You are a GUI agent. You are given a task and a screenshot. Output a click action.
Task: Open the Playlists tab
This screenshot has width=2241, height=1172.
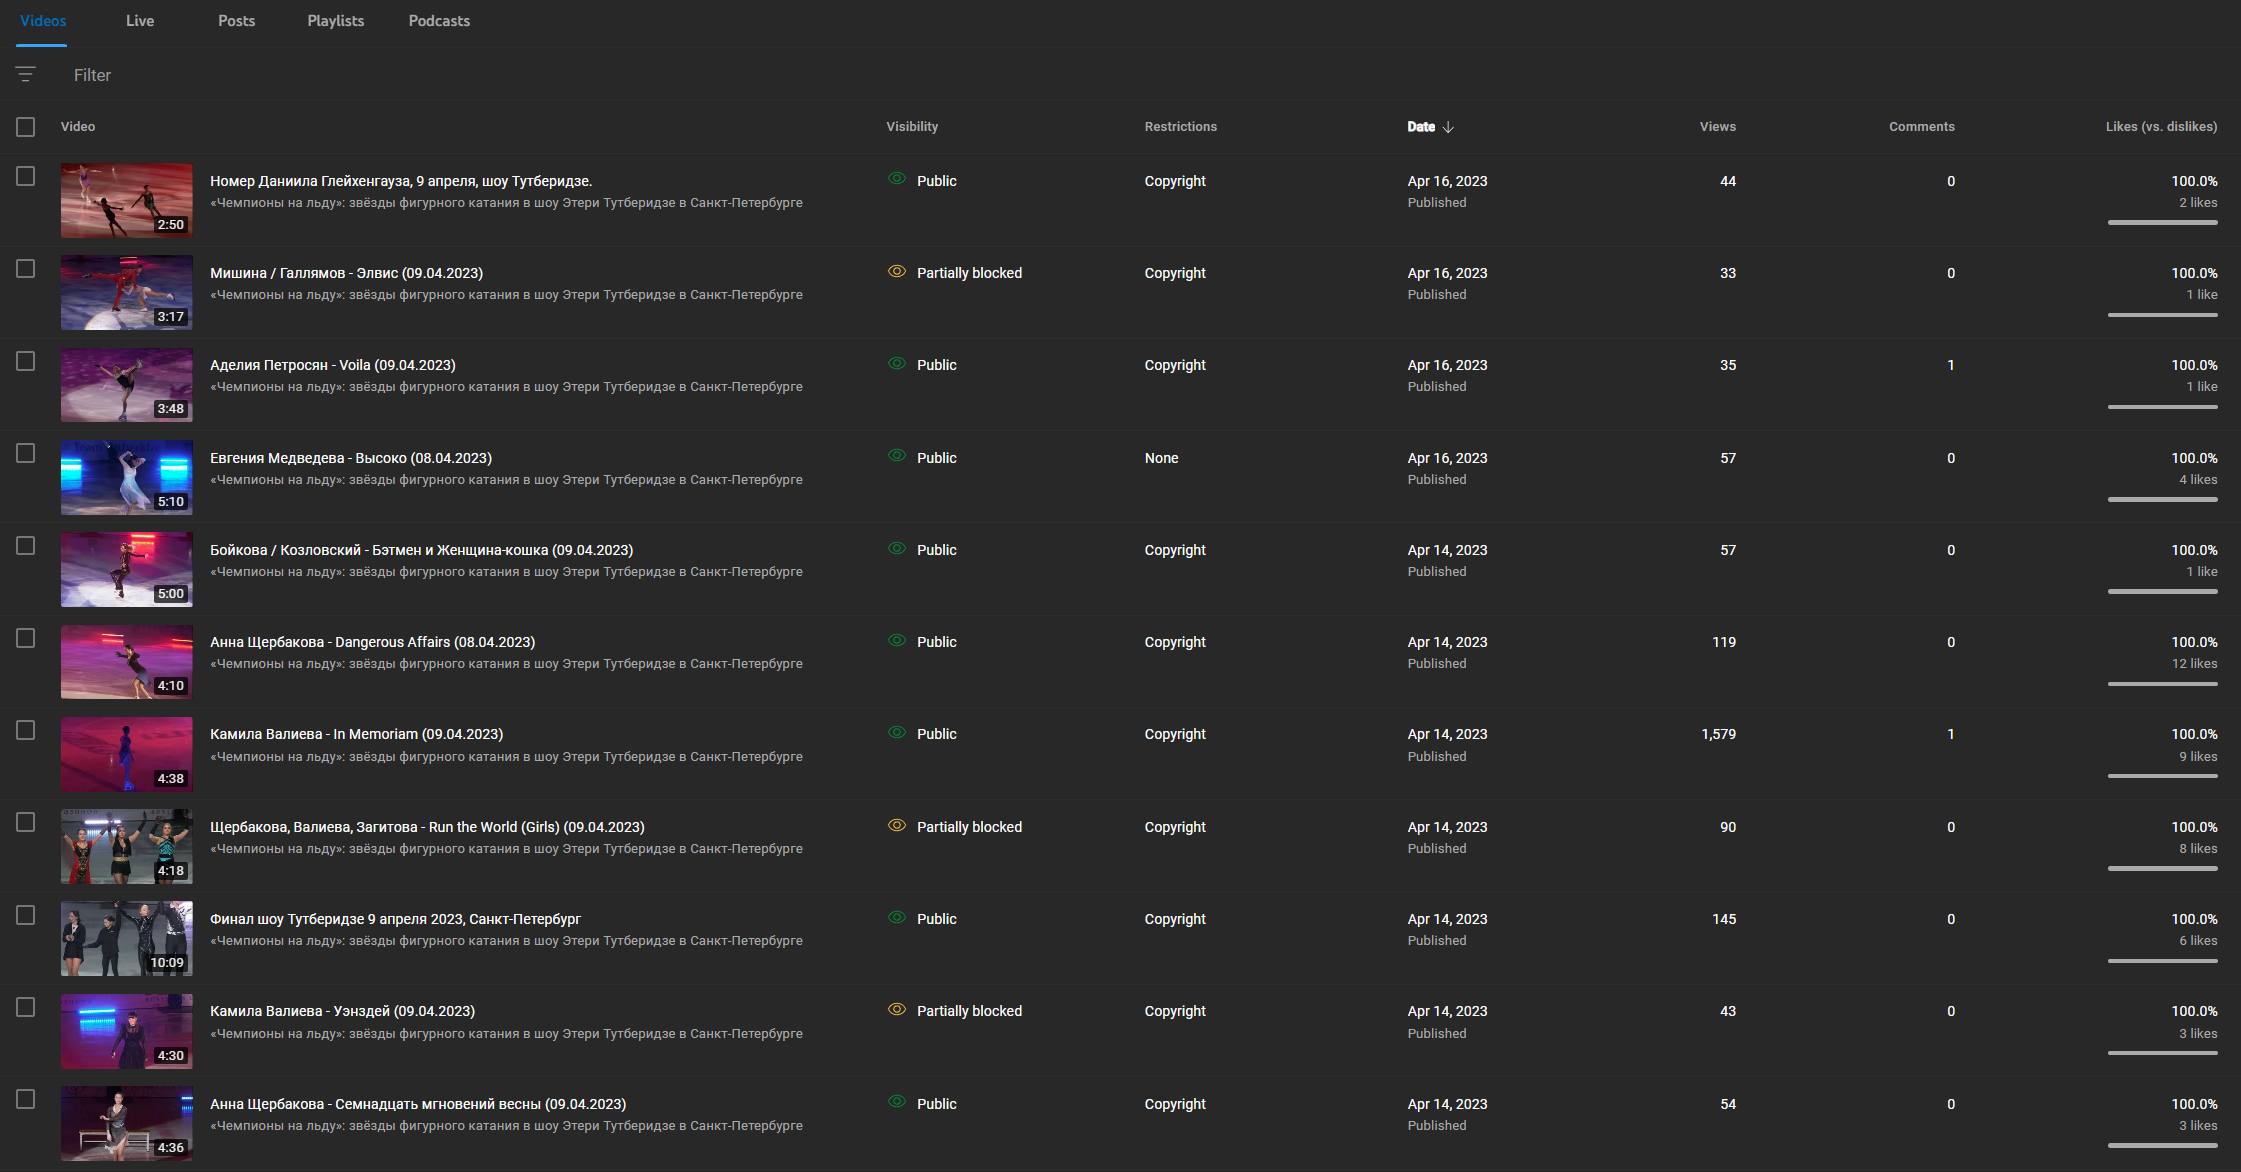coord(335,21)
